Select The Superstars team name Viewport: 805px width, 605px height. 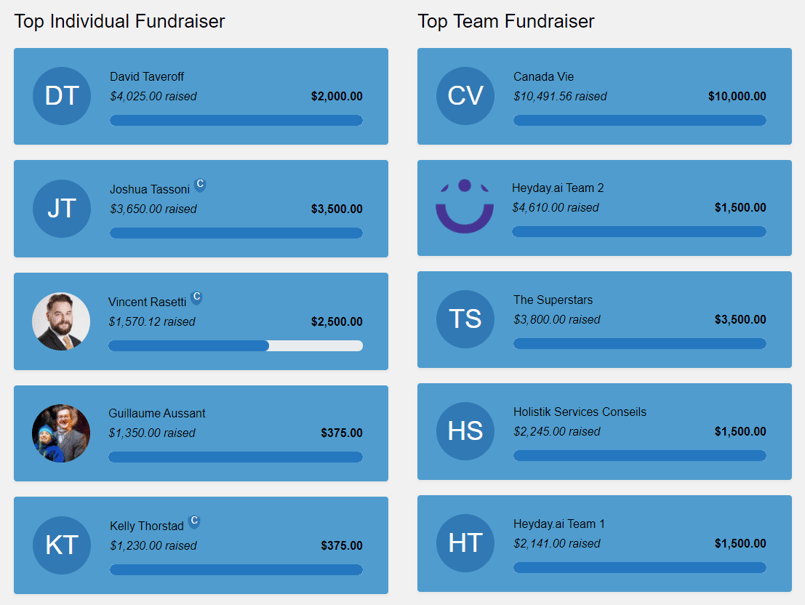[x=553, y=300]
